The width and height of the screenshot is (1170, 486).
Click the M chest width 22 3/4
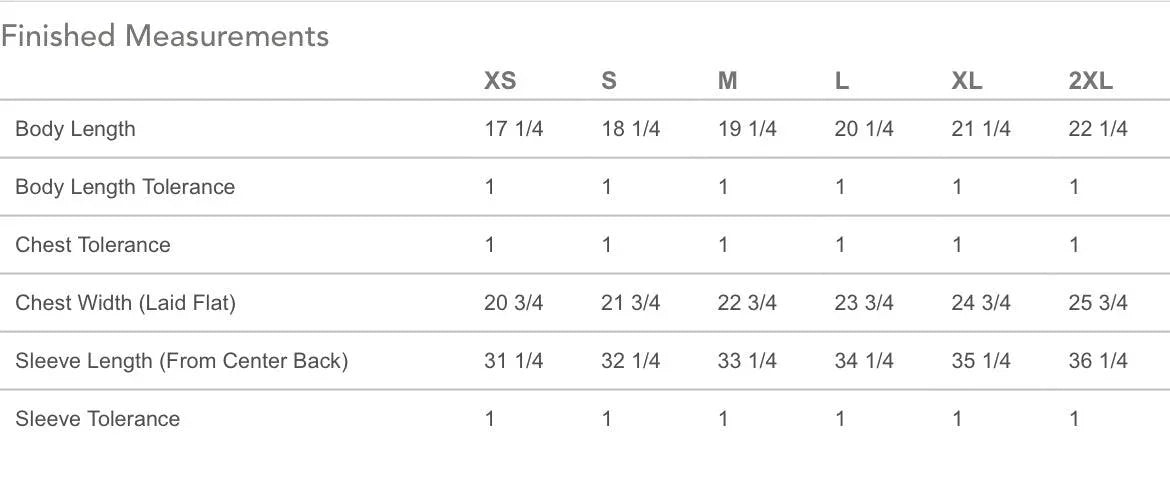click(x=746, y=303)
